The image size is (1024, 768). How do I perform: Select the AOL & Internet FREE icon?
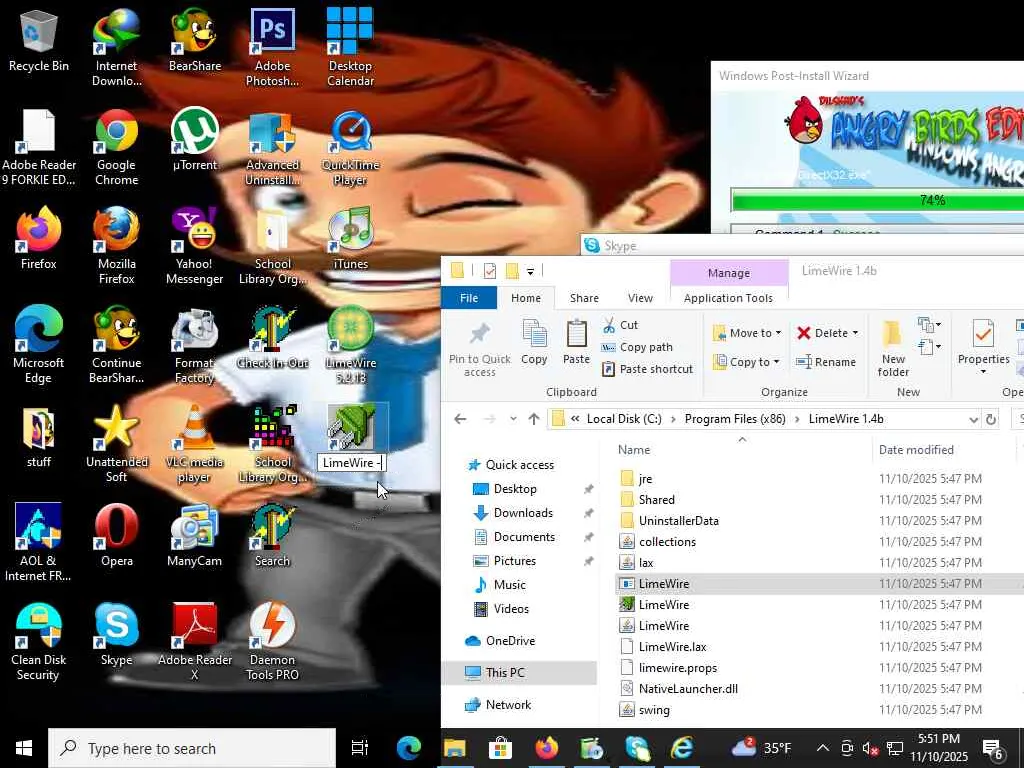pyautogui.click(x=39, y=542)
